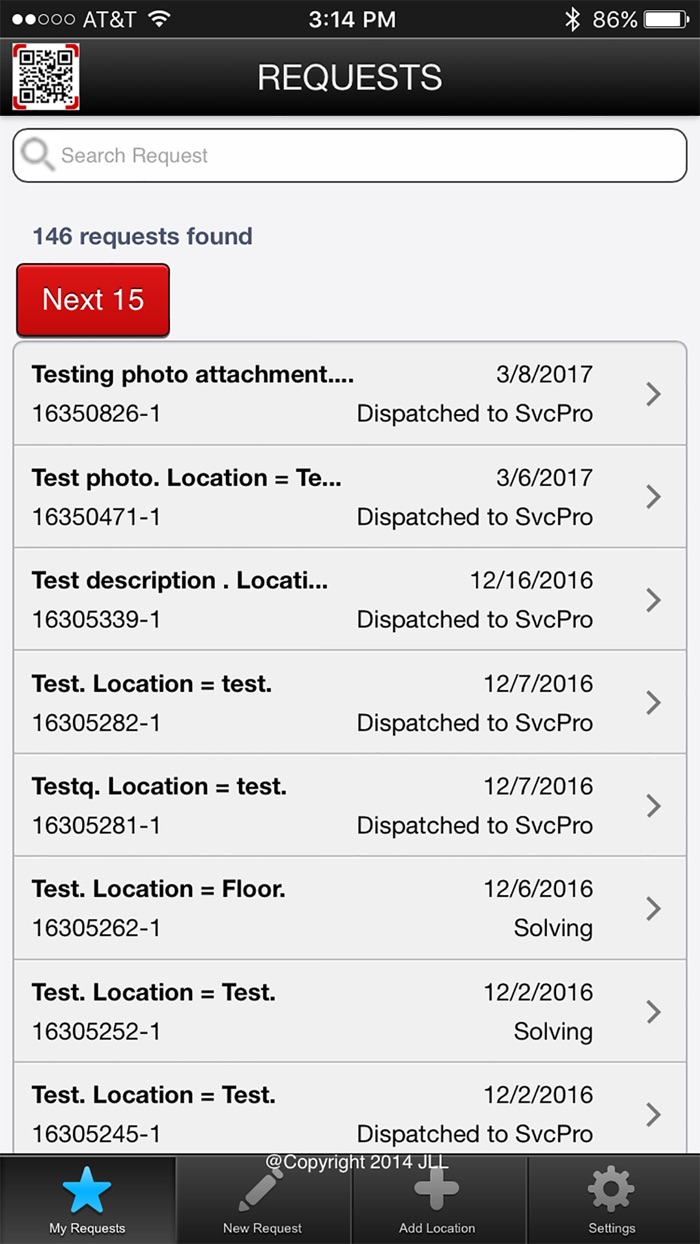This screenshot has width=700, height=1244.
Task: Open the "Testing photo attachment" request
Action: pyautogui.click(x=193, y=375)
